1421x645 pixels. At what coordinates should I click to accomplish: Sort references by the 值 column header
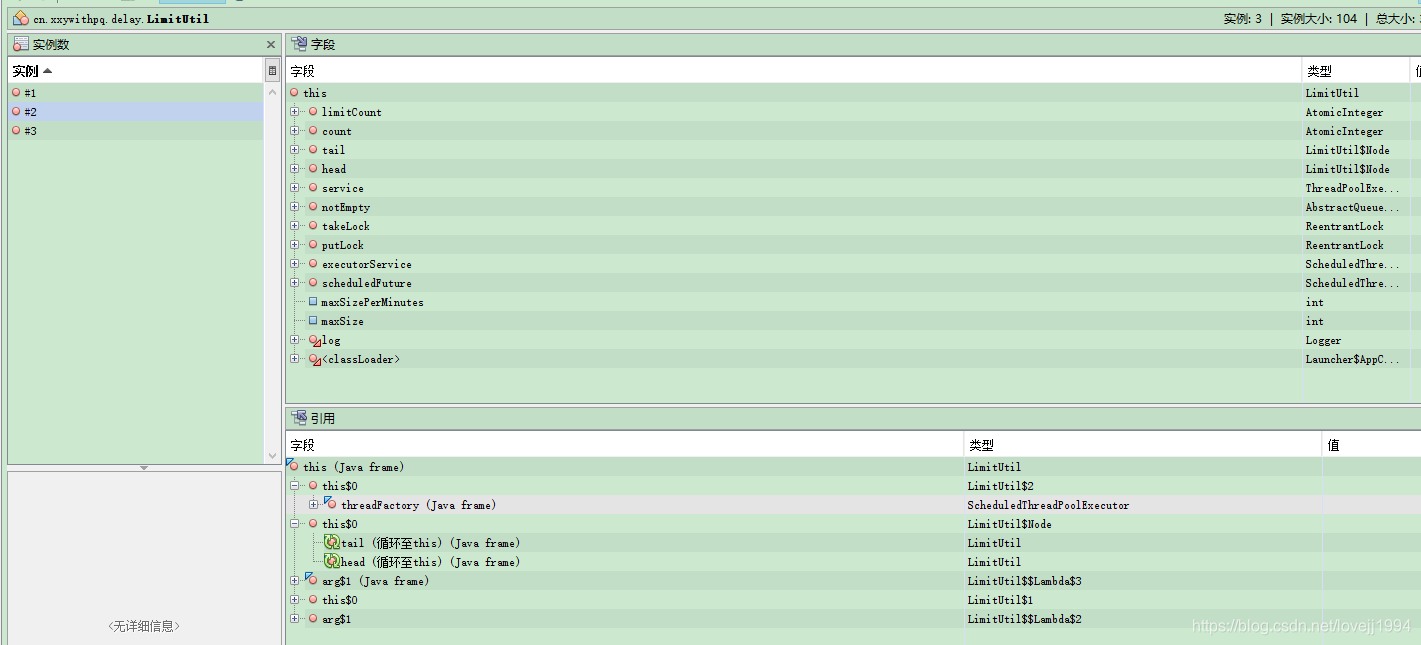tap(1372, 445)
